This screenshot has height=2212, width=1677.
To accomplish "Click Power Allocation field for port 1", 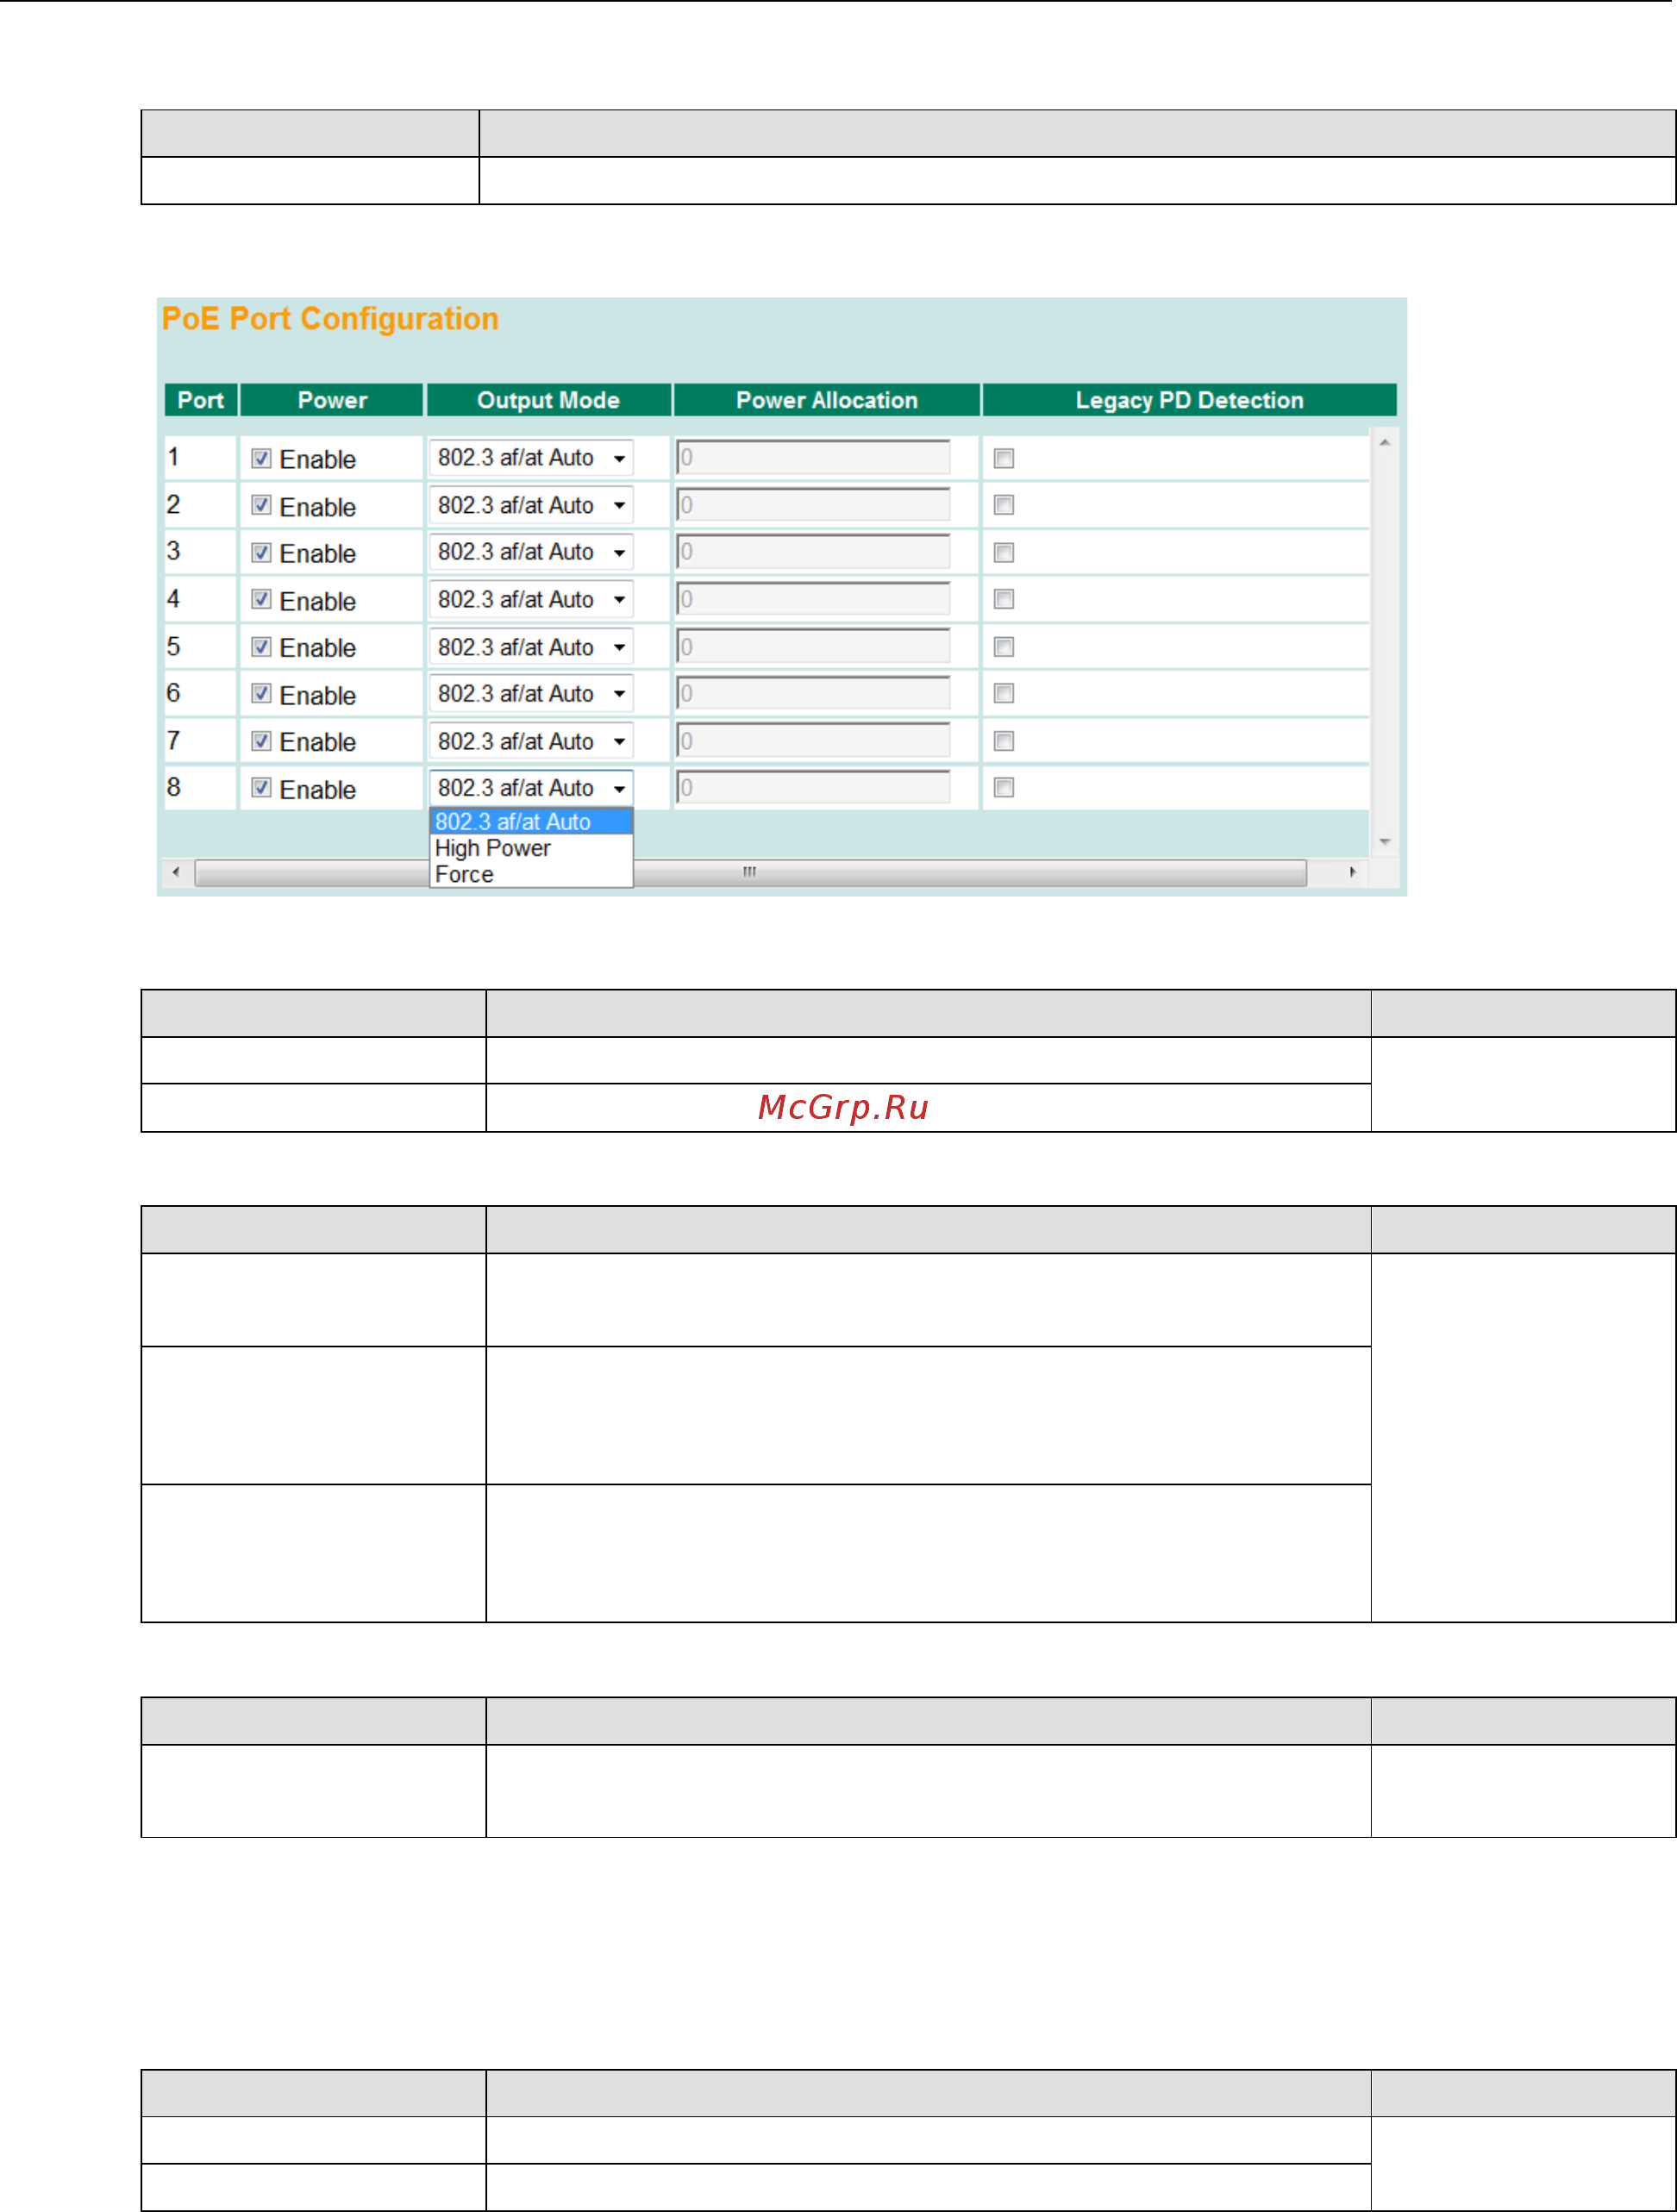I will pos(813,458).
